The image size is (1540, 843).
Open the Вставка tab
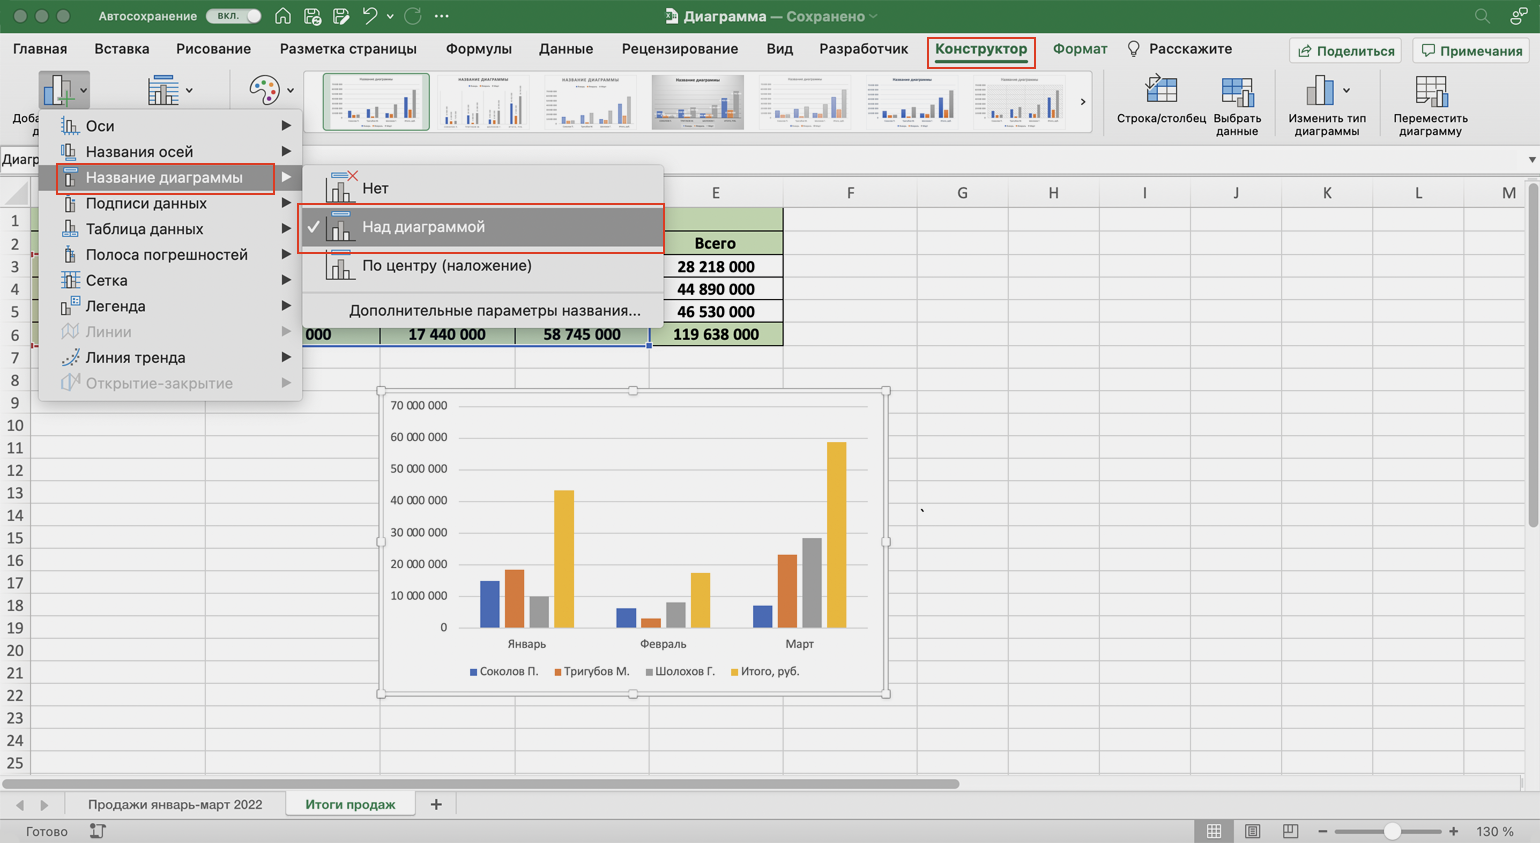click(x=122, y=49)
